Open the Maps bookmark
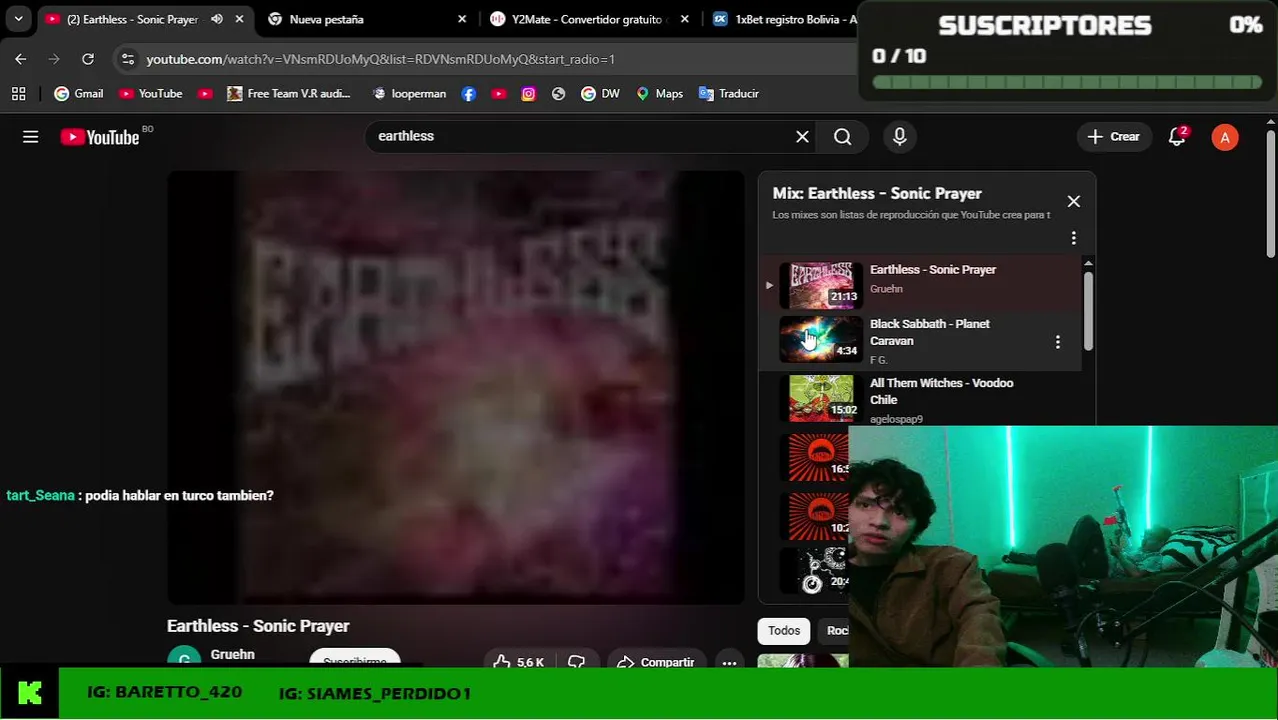The image size is (1278, 720). click(659, 93)
